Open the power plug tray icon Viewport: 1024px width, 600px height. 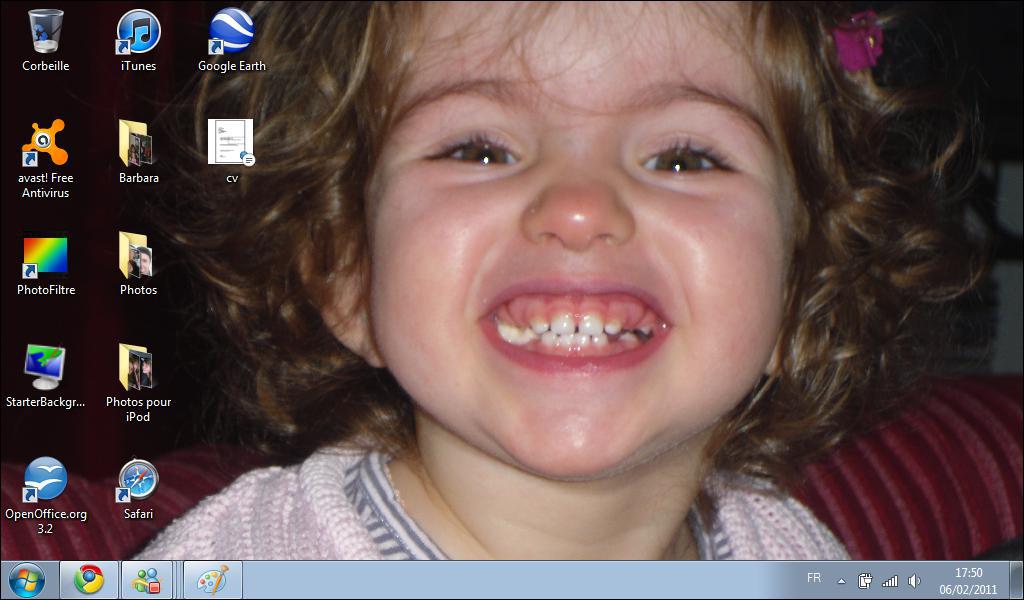click(865, 580)
